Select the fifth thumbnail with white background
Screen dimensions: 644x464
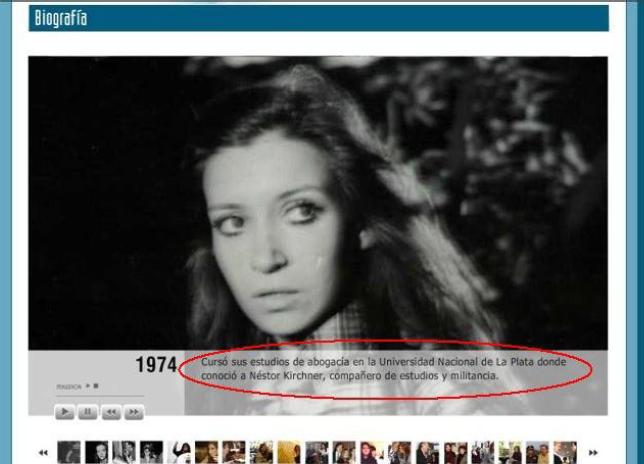click(x=179, y=452)
